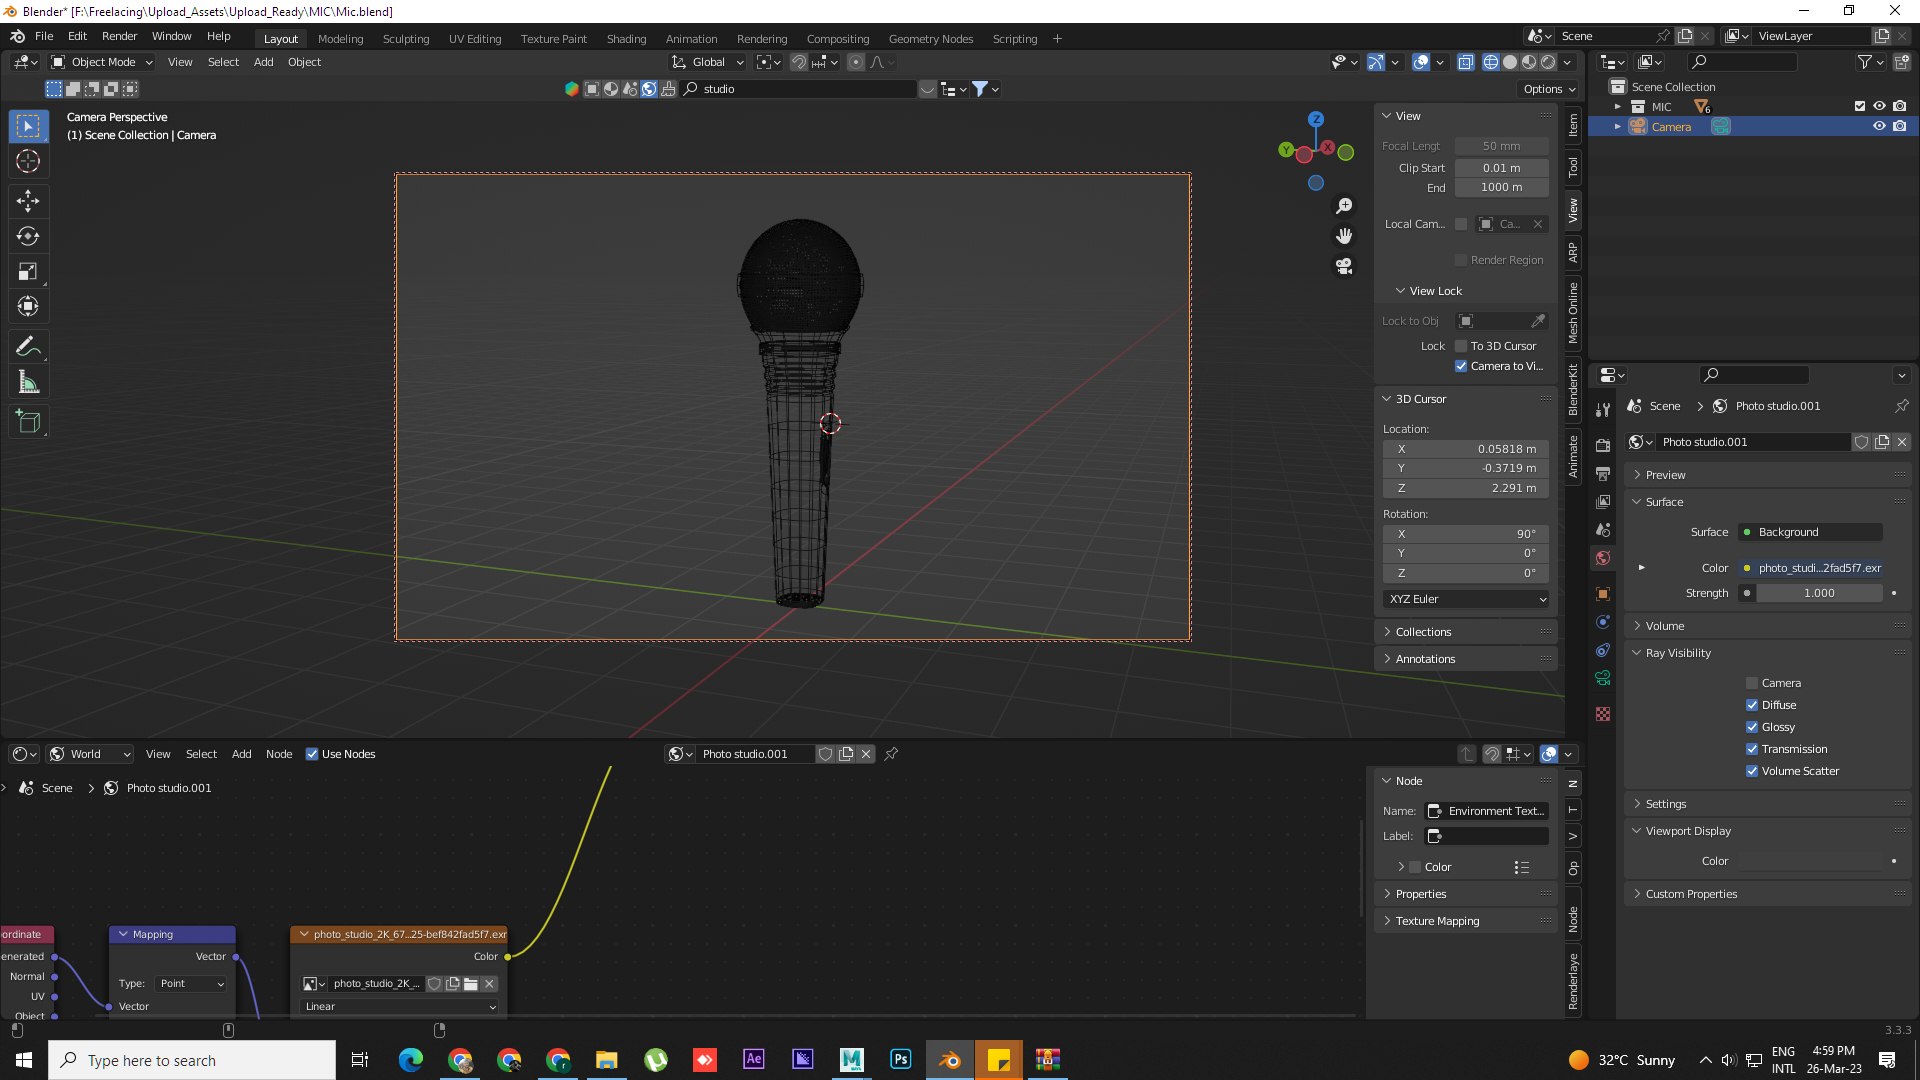Enable Camera ray visibility checkbox
This screenshot has width=1920, height=1080.
pyautogui.click(x=1752, y=683)
